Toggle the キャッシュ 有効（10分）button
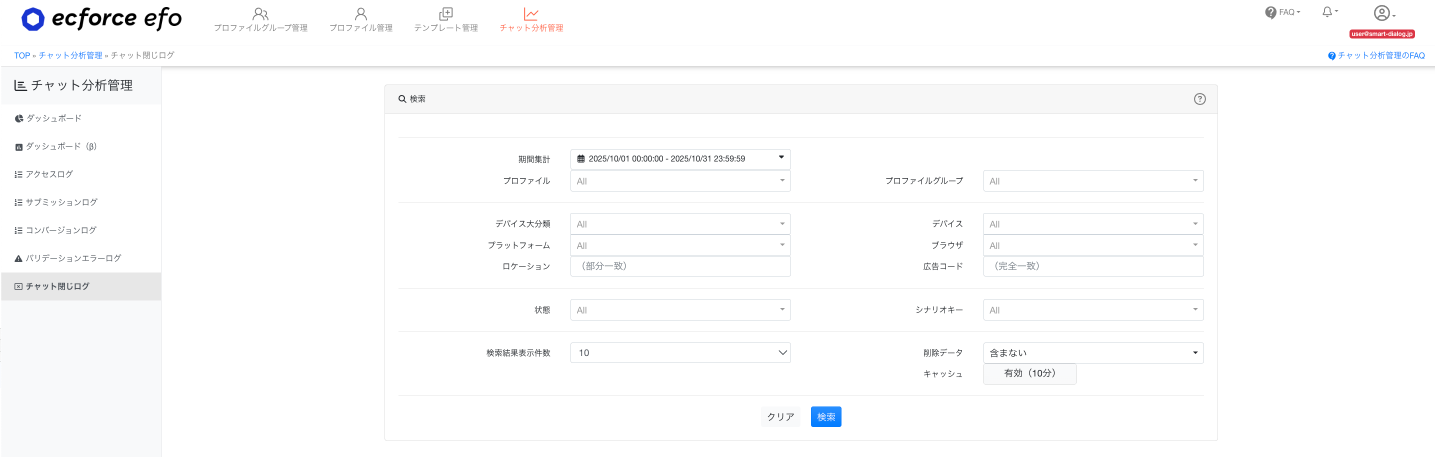This screenshot has height=457, width=1435. tap(1029, 373)
